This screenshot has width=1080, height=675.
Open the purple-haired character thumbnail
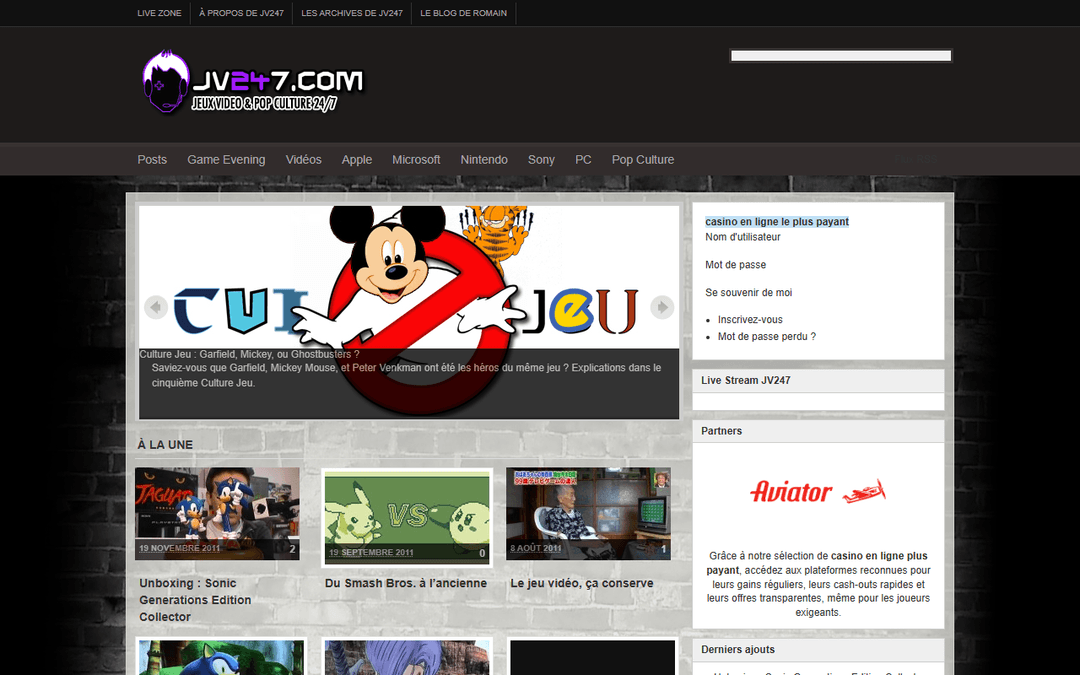[x=407, y=657]
